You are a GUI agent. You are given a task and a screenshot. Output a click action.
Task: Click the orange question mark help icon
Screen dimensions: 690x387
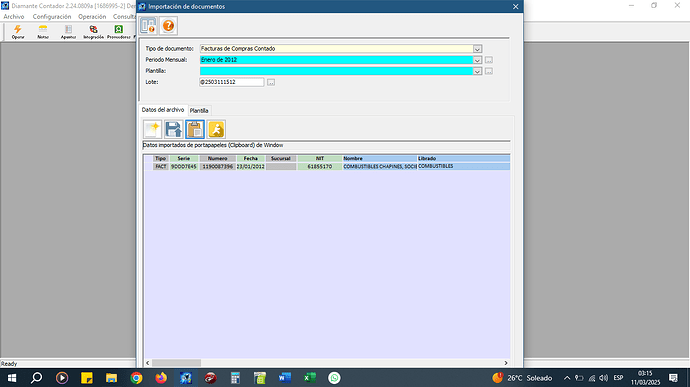168,26
